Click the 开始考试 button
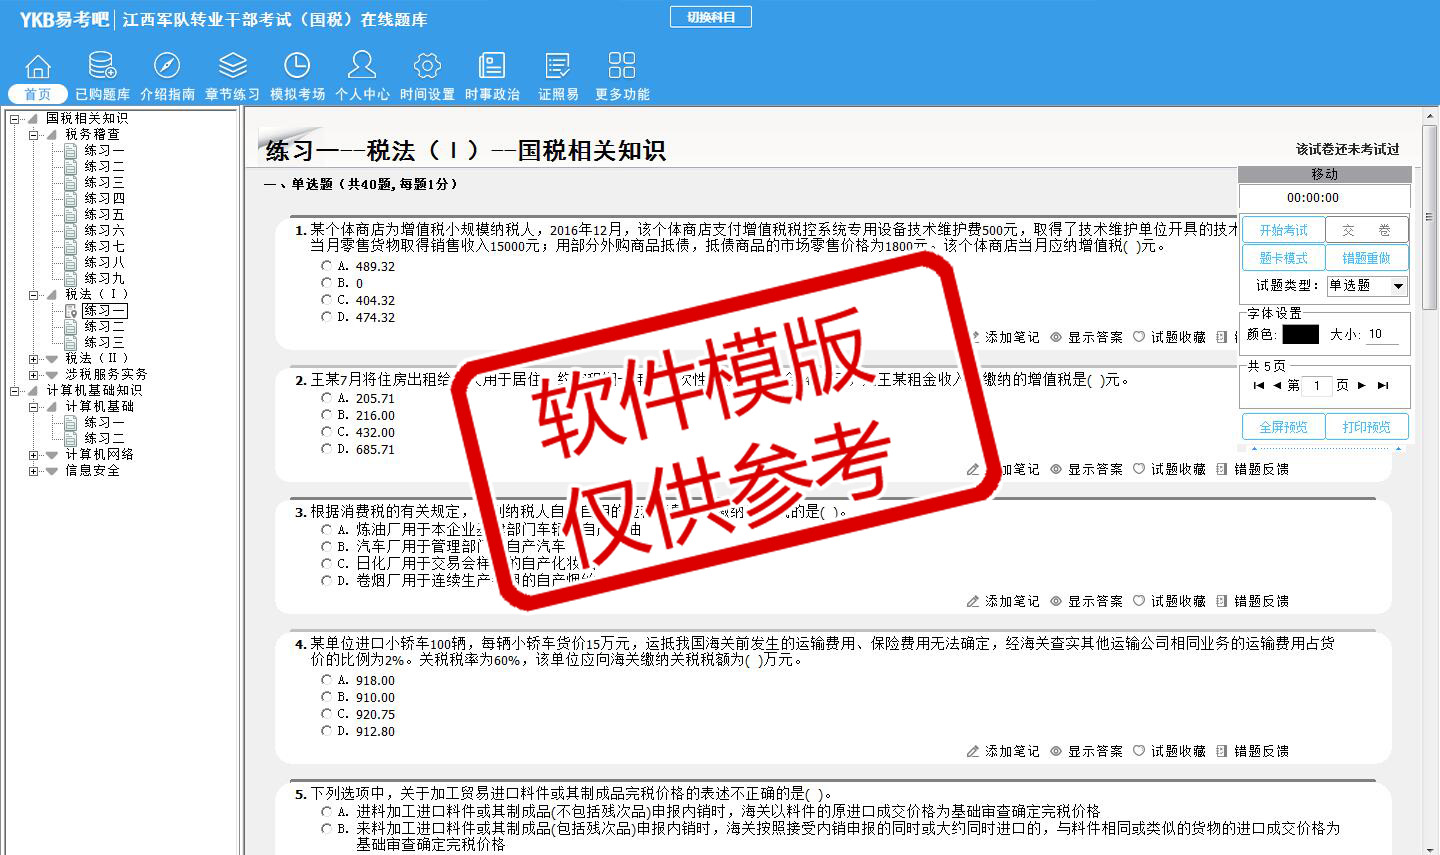This screenshot has height=855, width=1440. [x=1283, y=230]
